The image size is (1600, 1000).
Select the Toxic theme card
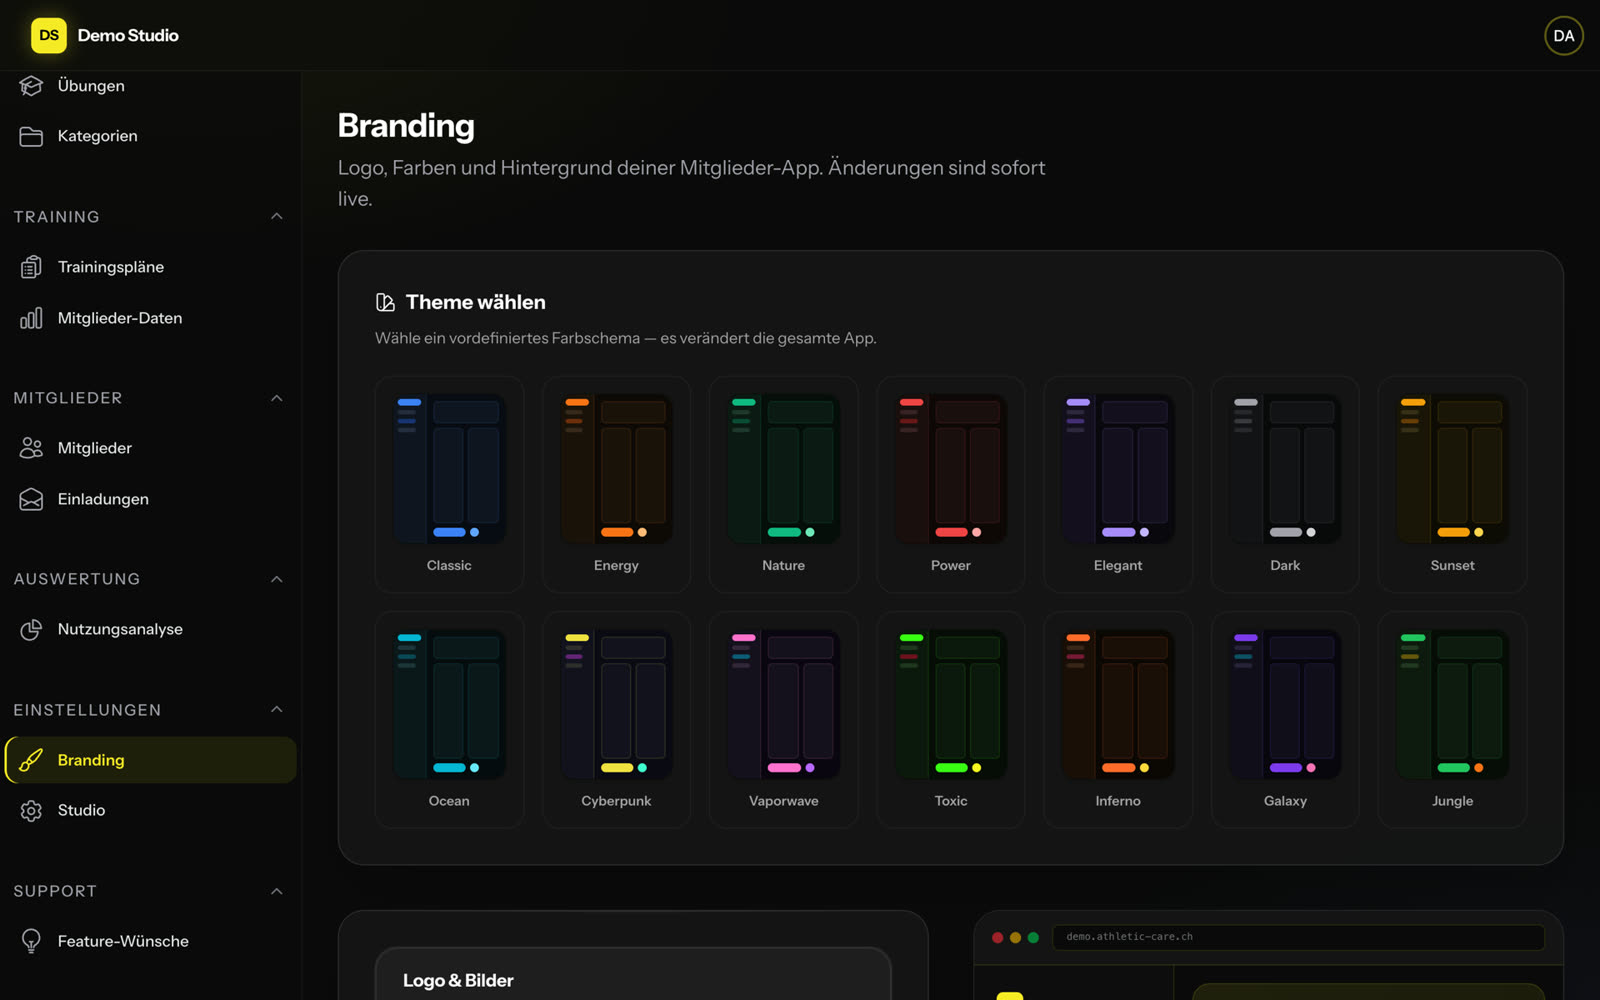[x=951, y=720]
